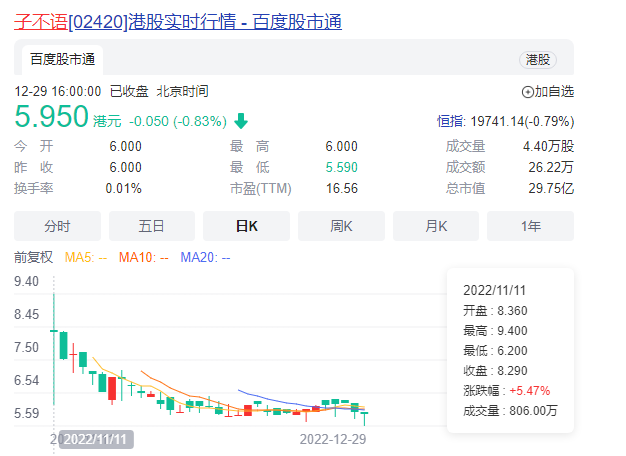
Task: Select the 周K chart tab
Action: [341, 226]
